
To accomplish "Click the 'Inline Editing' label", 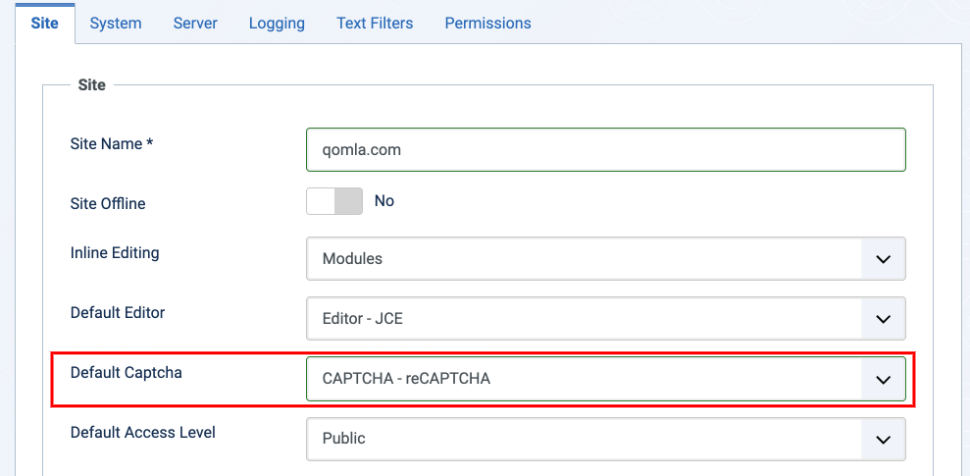I will point(114,253).
